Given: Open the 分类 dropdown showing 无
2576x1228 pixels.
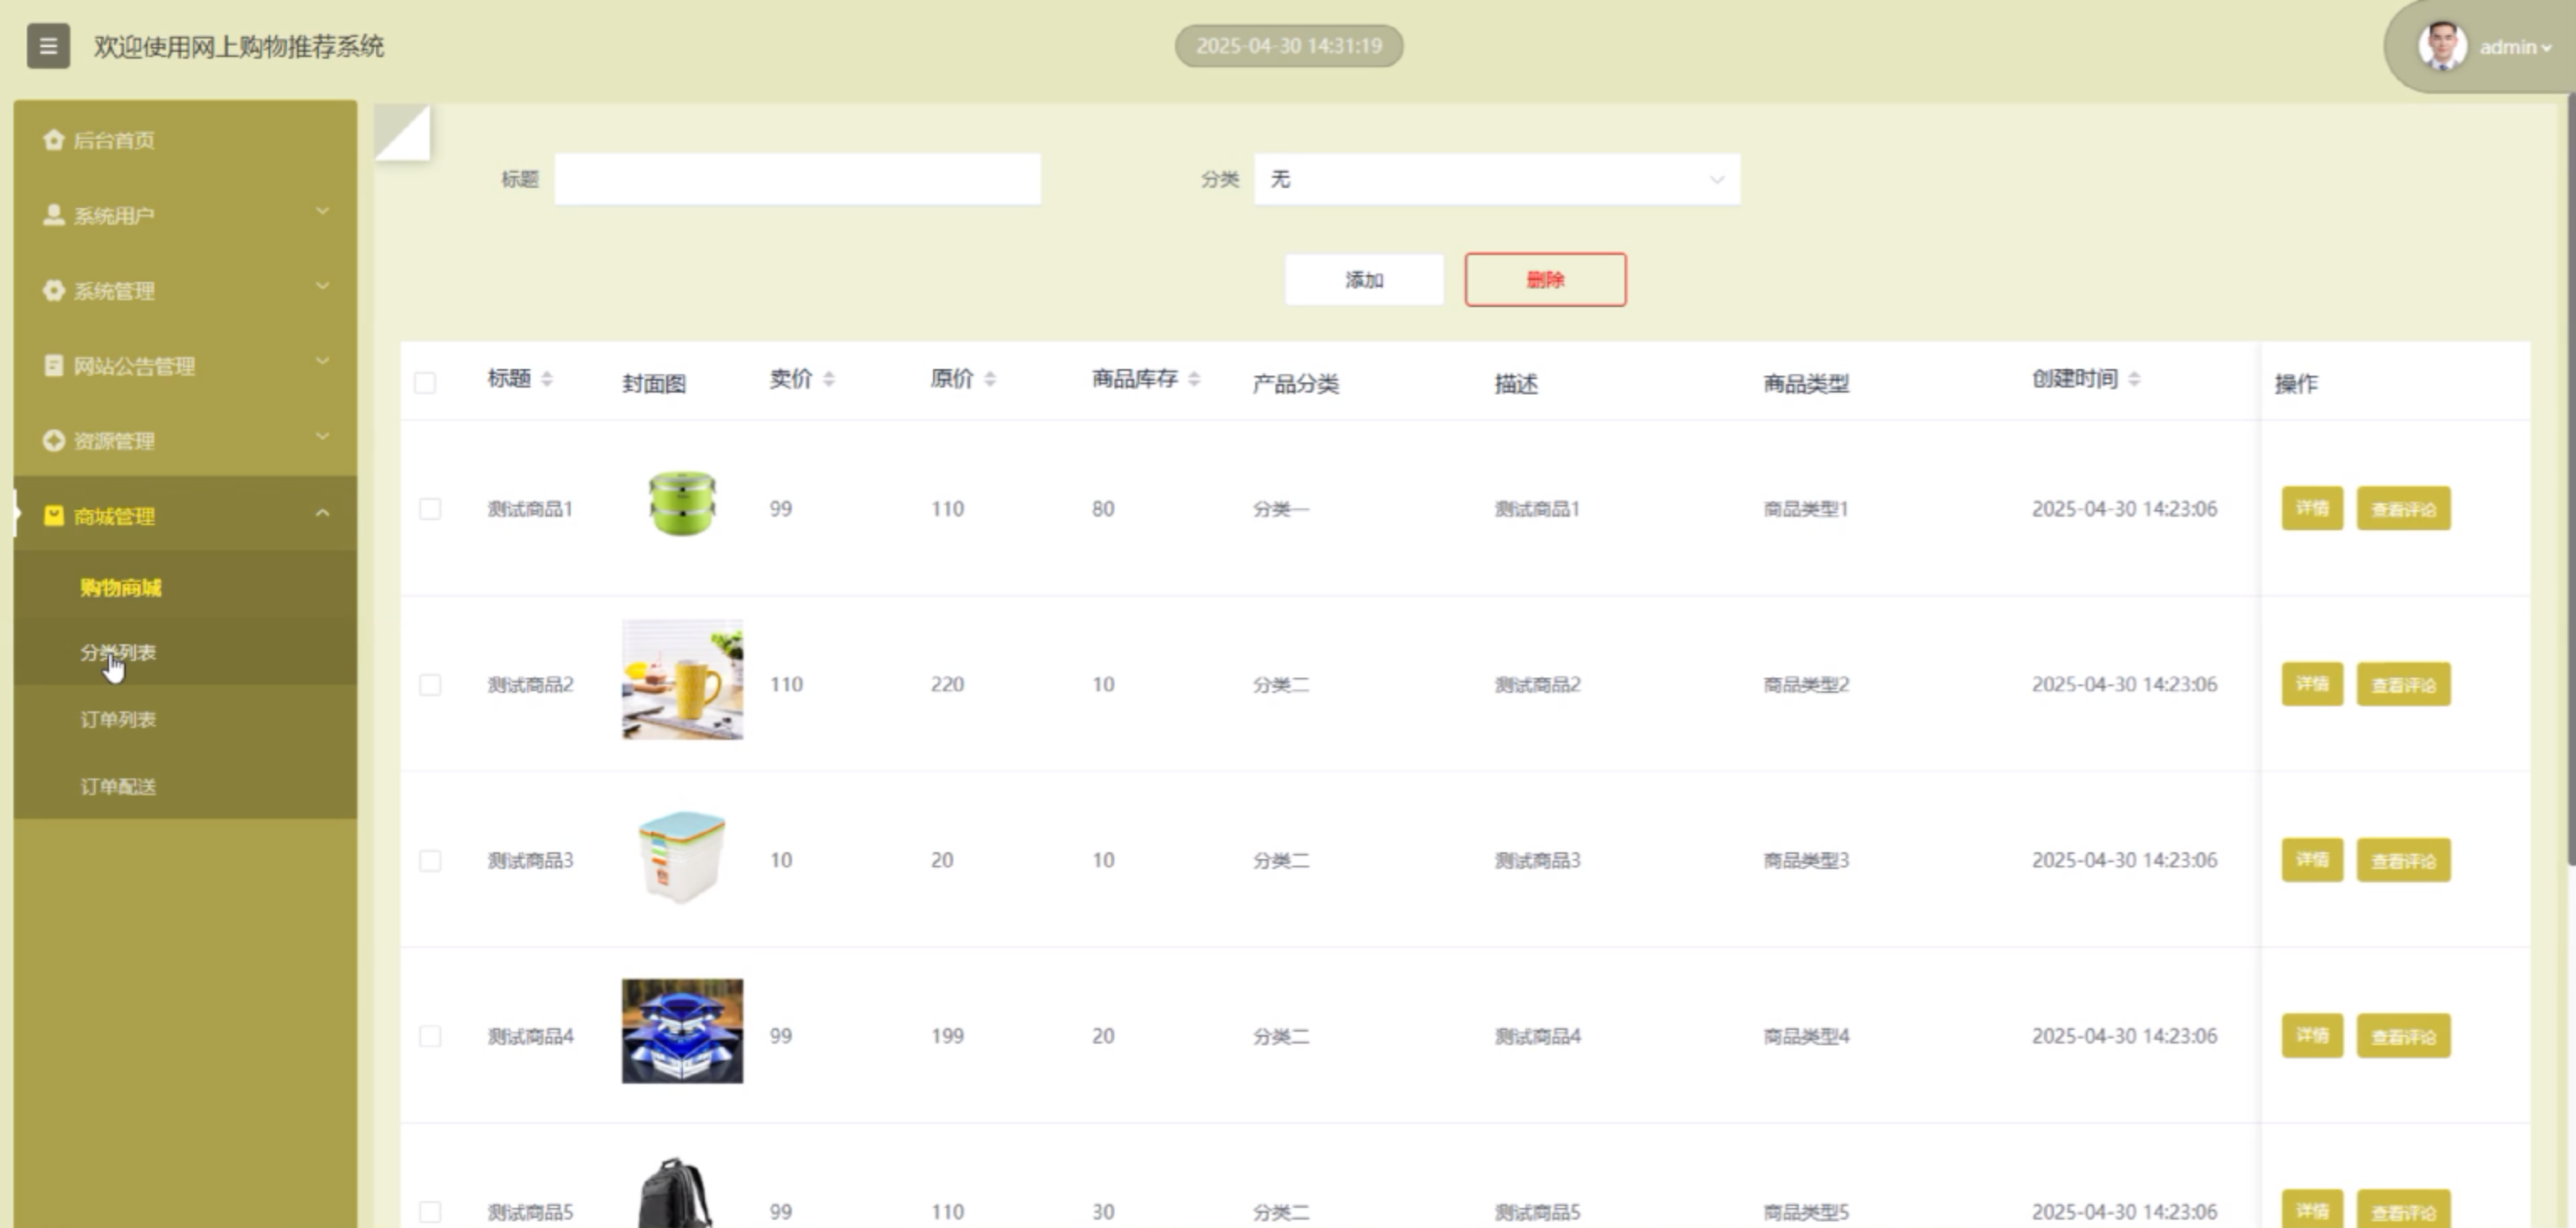Looking at the screenshot, I should coord(1496,180).
